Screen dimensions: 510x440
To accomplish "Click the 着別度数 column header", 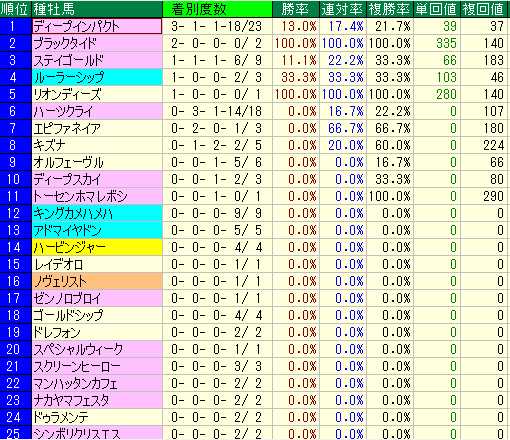I will (x=217, y=9).
